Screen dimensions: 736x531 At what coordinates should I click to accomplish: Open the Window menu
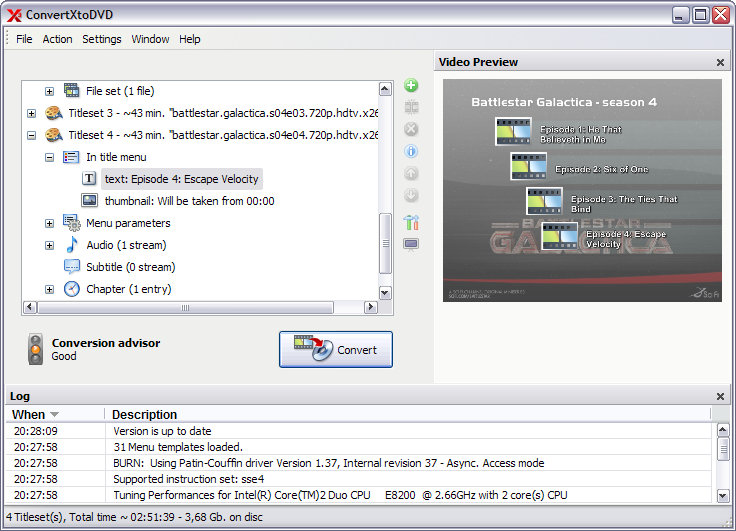[x=150, y=39]
